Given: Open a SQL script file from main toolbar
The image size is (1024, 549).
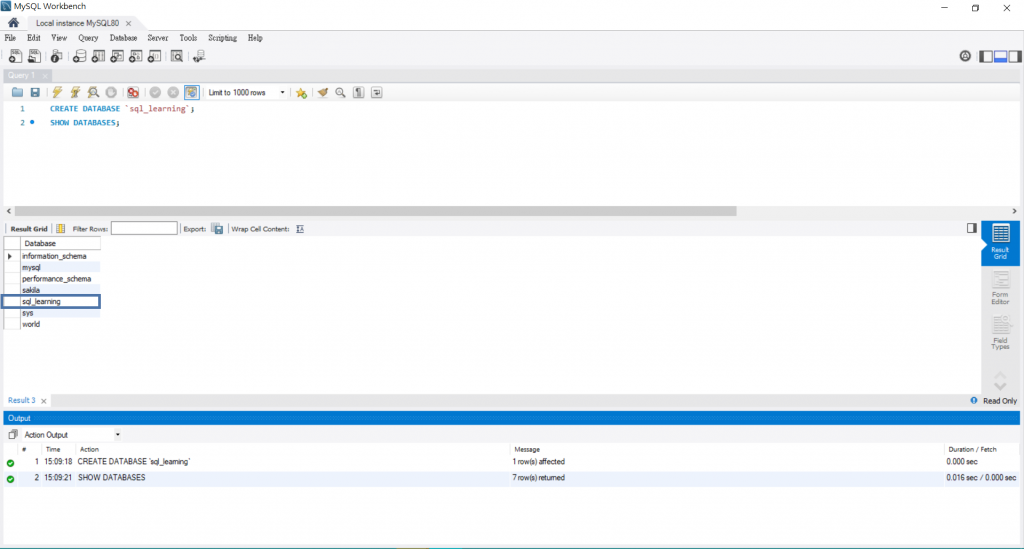Looking at the screenshot, I should click(x=34, y=57).
